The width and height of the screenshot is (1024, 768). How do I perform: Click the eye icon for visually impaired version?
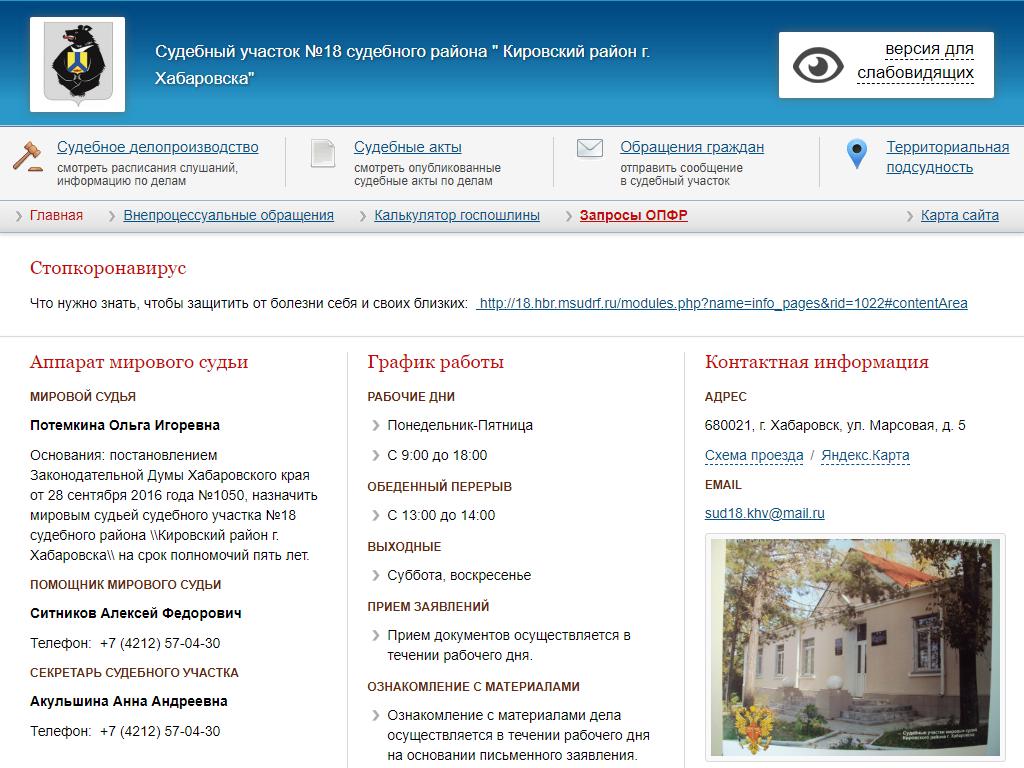click(x=818, y=65)
